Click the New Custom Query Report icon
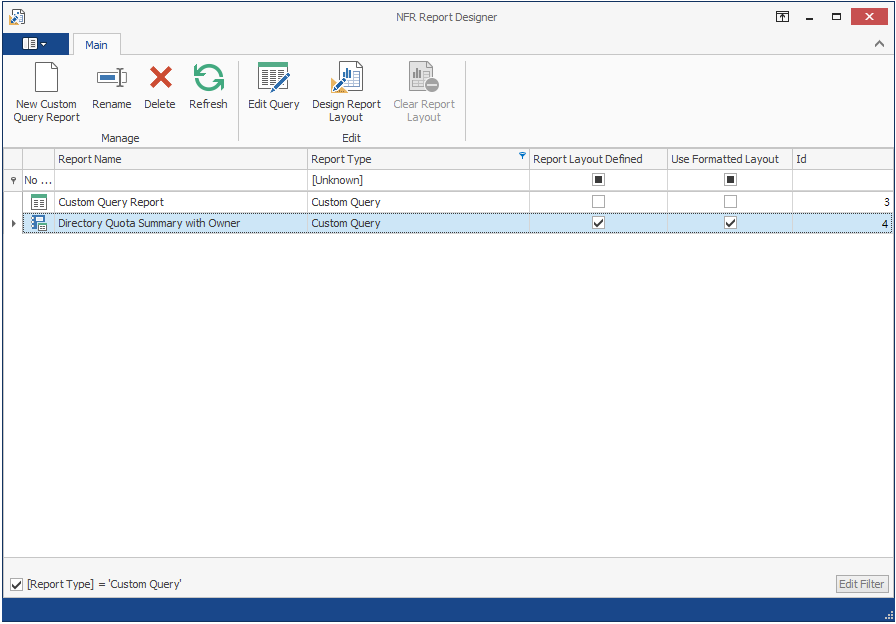This screenshot has width=896, height=624. 46,79
